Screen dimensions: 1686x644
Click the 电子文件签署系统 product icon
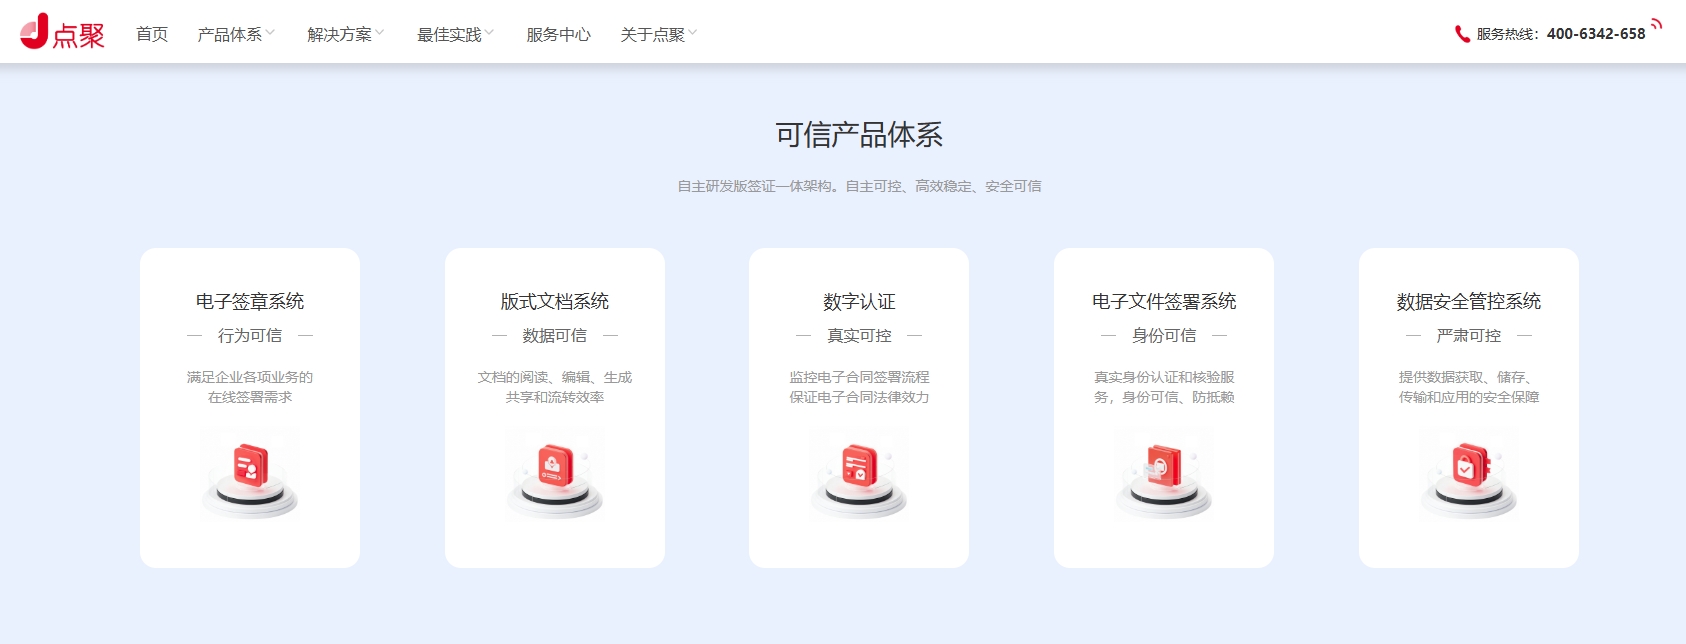1164,468
